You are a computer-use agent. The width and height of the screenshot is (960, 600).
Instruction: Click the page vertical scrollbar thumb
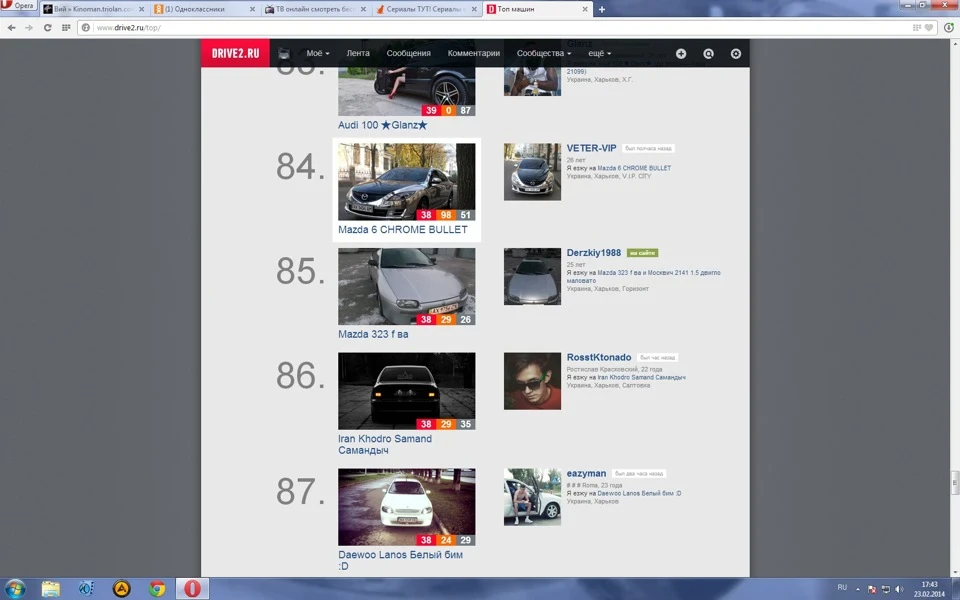[x=954, y=484]
